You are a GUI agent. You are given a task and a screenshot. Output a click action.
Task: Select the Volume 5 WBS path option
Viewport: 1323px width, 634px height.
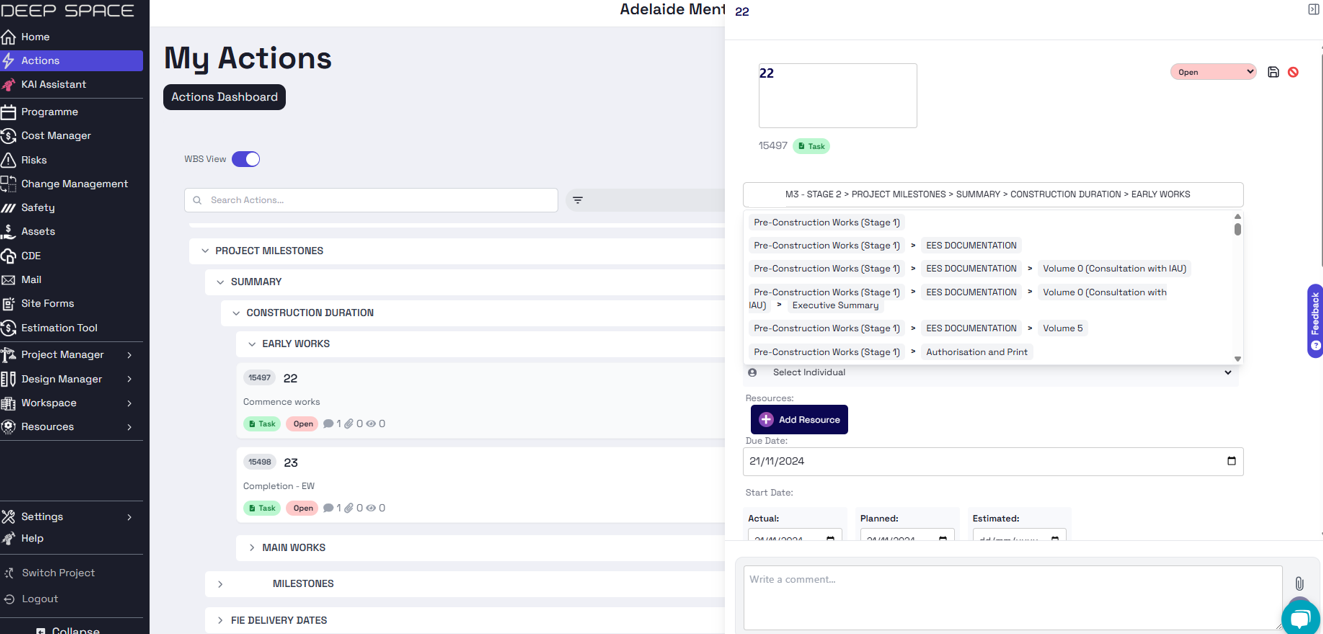1063,328
